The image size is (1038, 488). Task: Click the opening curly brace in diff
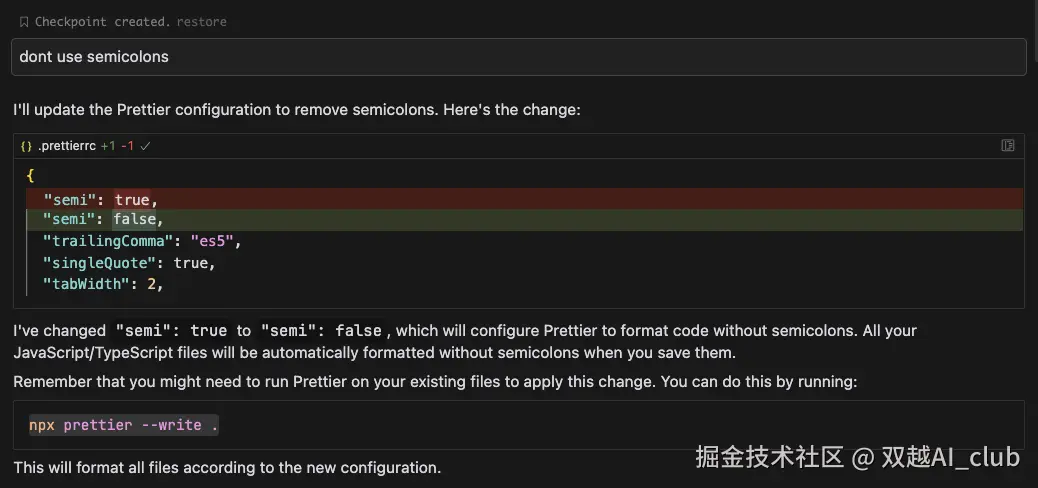[30, 176]
